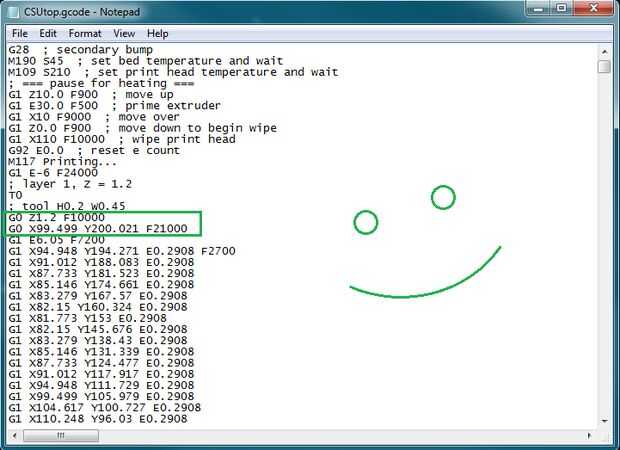
Task: Click the line 'G92 E0.0 ; reset e count'
Action: [94, 151]
